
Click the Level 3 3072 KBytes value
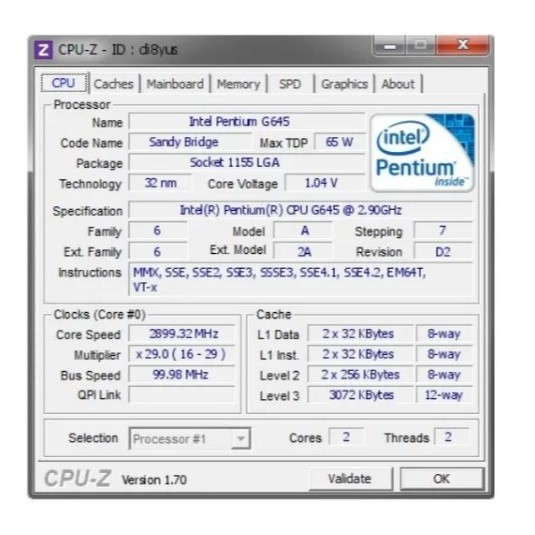click(360, 395)
